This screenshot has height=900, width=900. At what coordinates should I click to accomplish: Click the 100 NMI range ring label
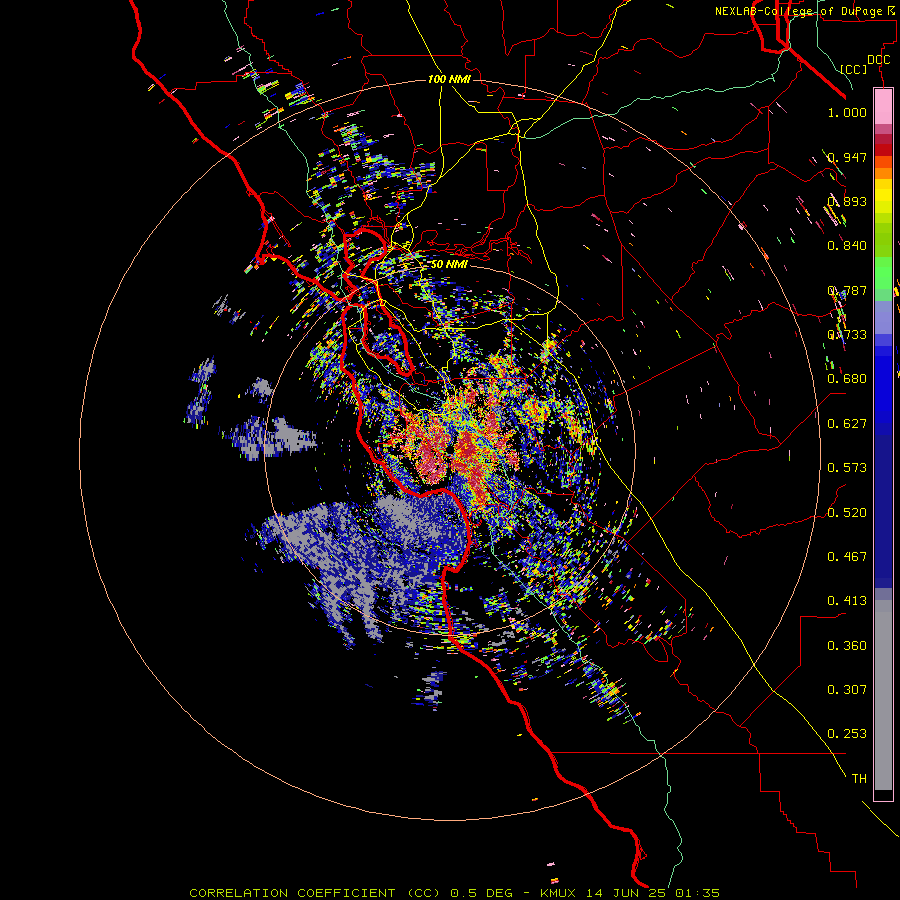(449, 79)
